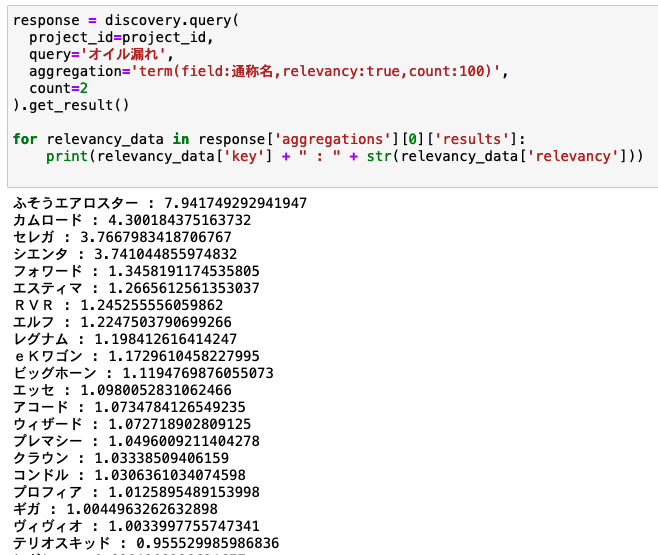
Task: Click output row 'レグナム : 1.198412616414247'
Action: coord(125,339)
